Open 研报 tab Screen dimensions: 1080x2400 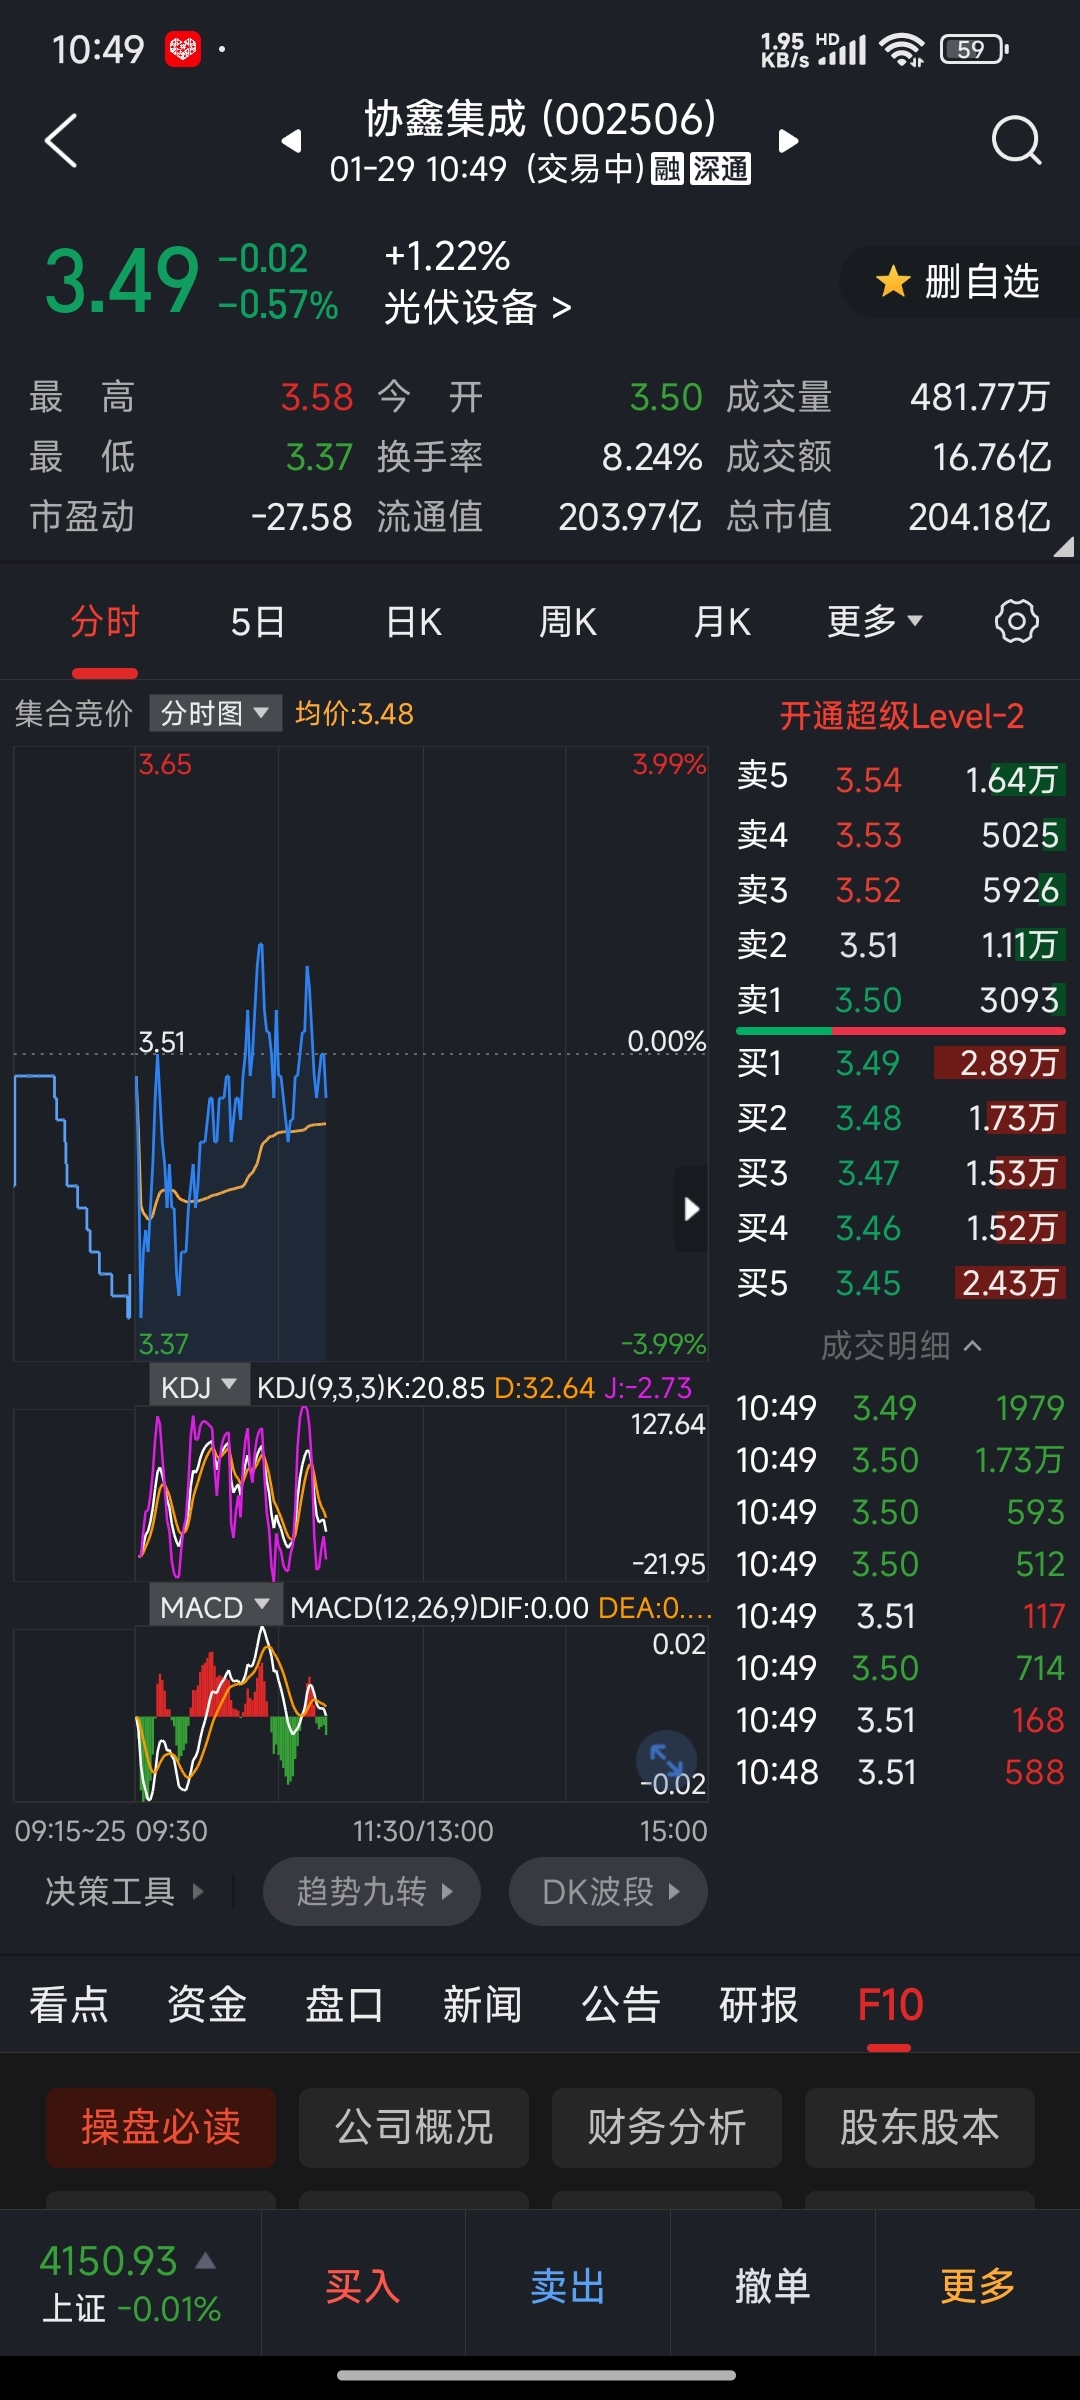[x=759, y=2005]
